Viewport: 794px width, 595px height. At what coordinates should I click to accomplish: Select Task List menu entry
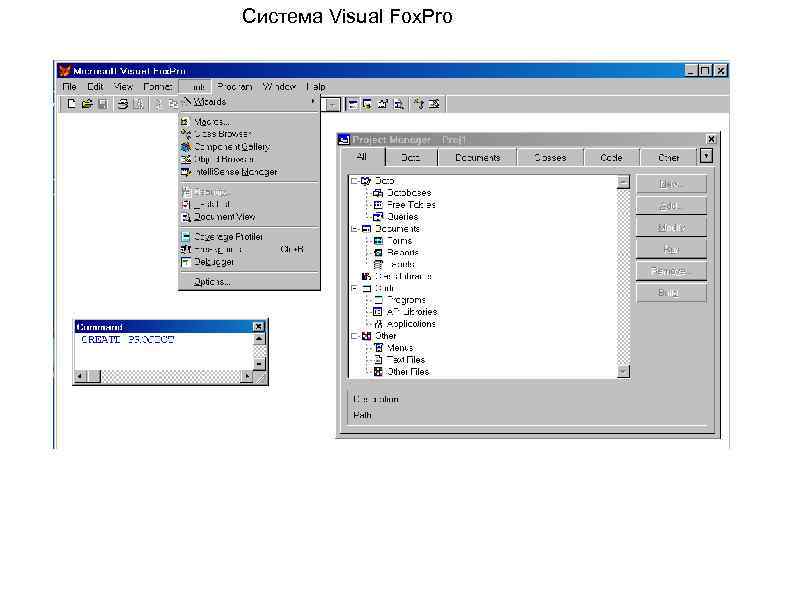249,204
